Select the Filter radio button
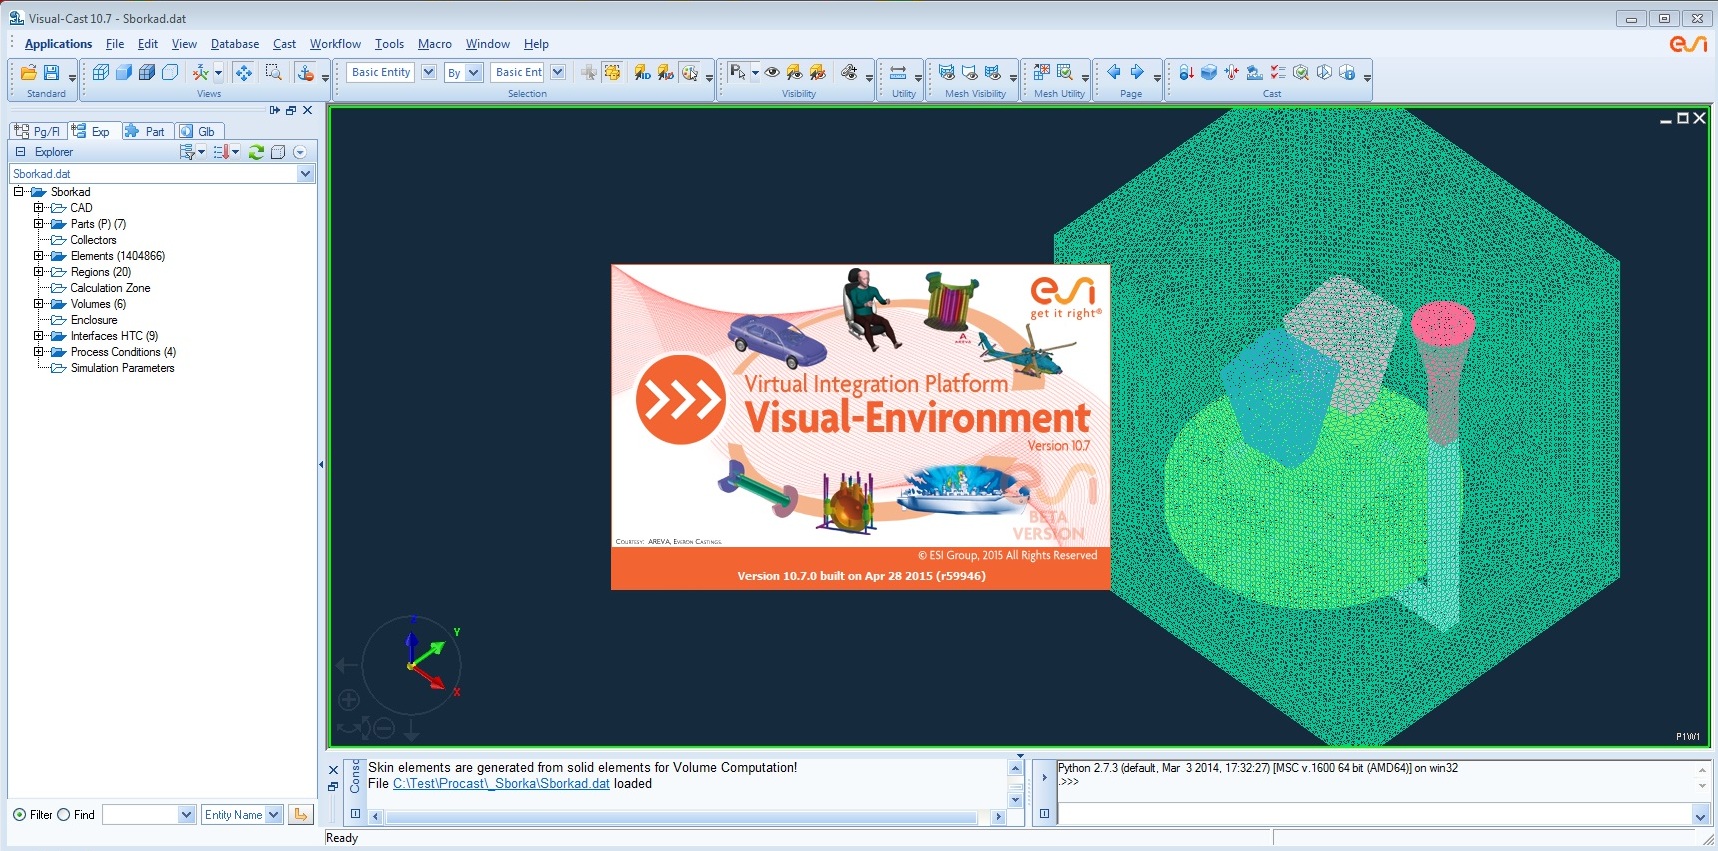This screenshot has width=1718, height=851. point(19,815)
